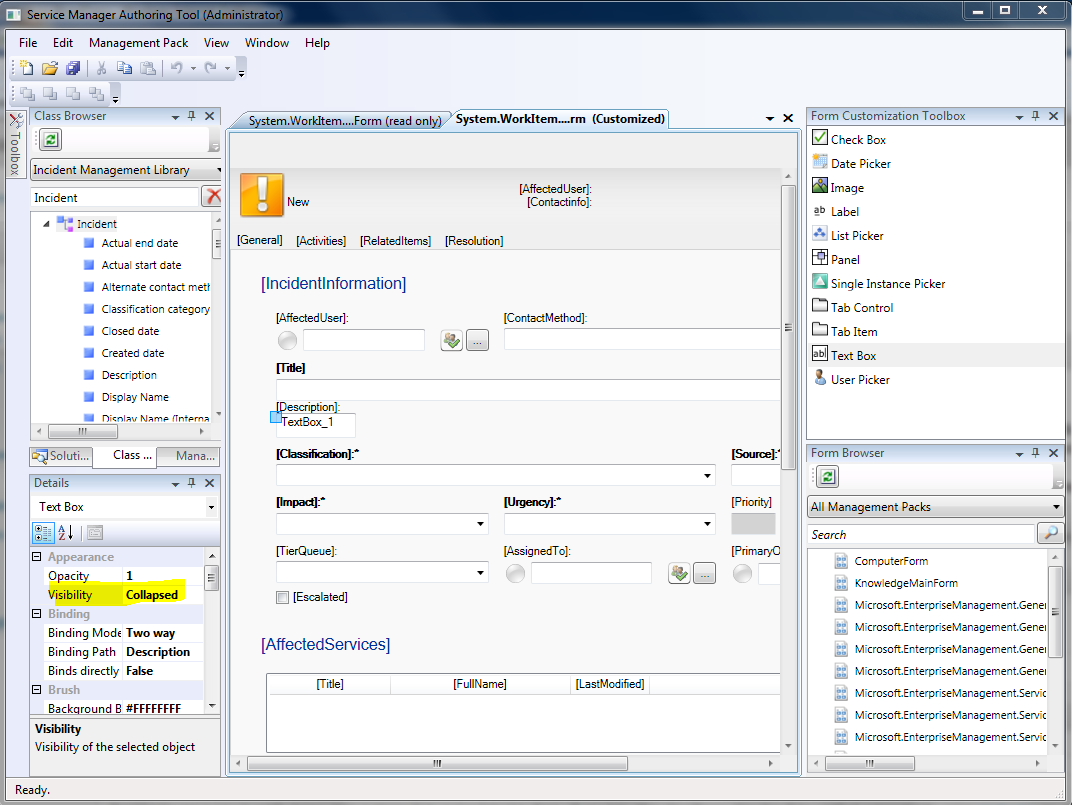Pin the Form Browser panel
Screen dimensions: 1072x805
1035,453
